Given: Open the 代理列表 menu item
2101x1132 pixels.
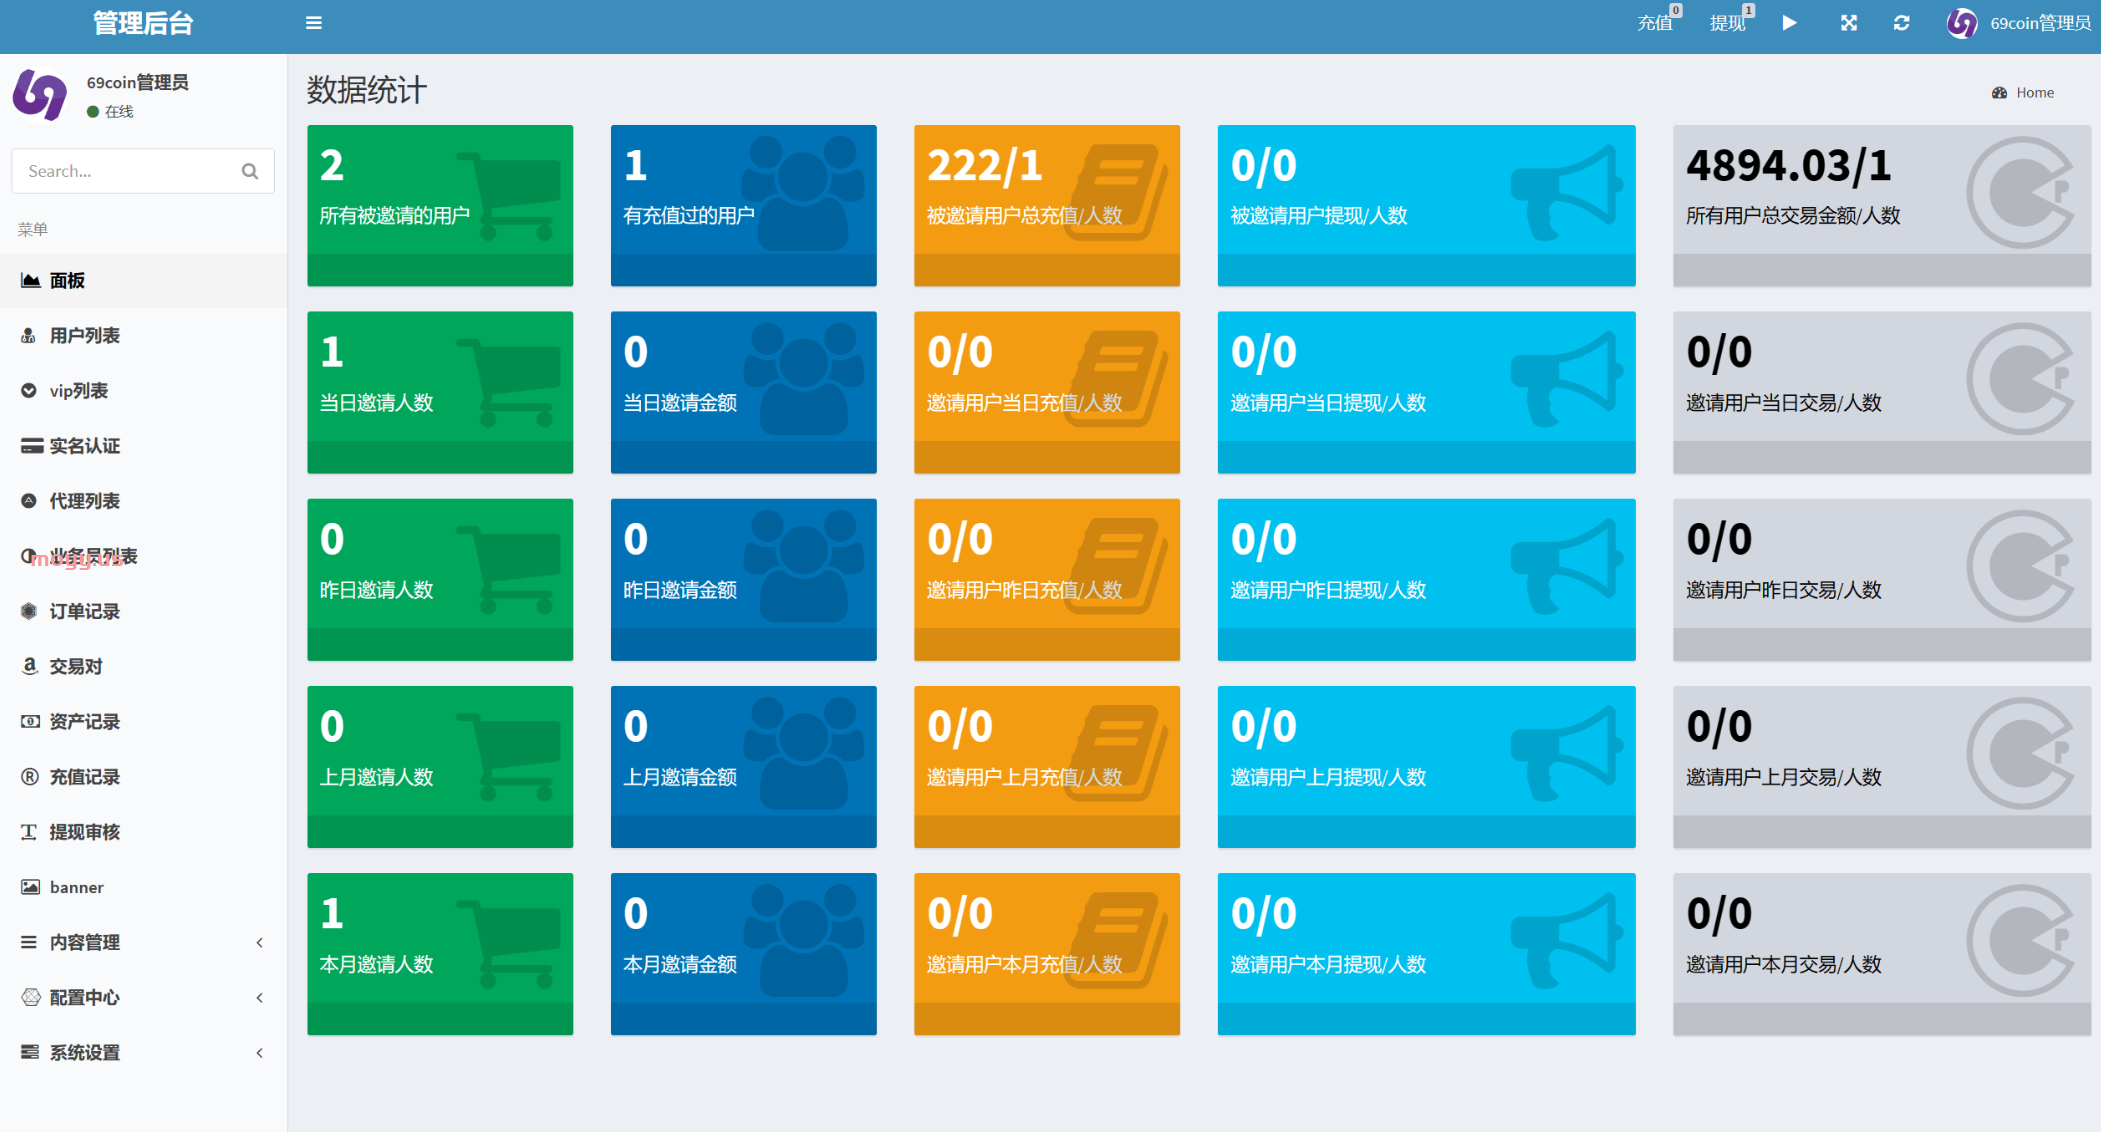Looking at the screenshot, I should [143, 500].
